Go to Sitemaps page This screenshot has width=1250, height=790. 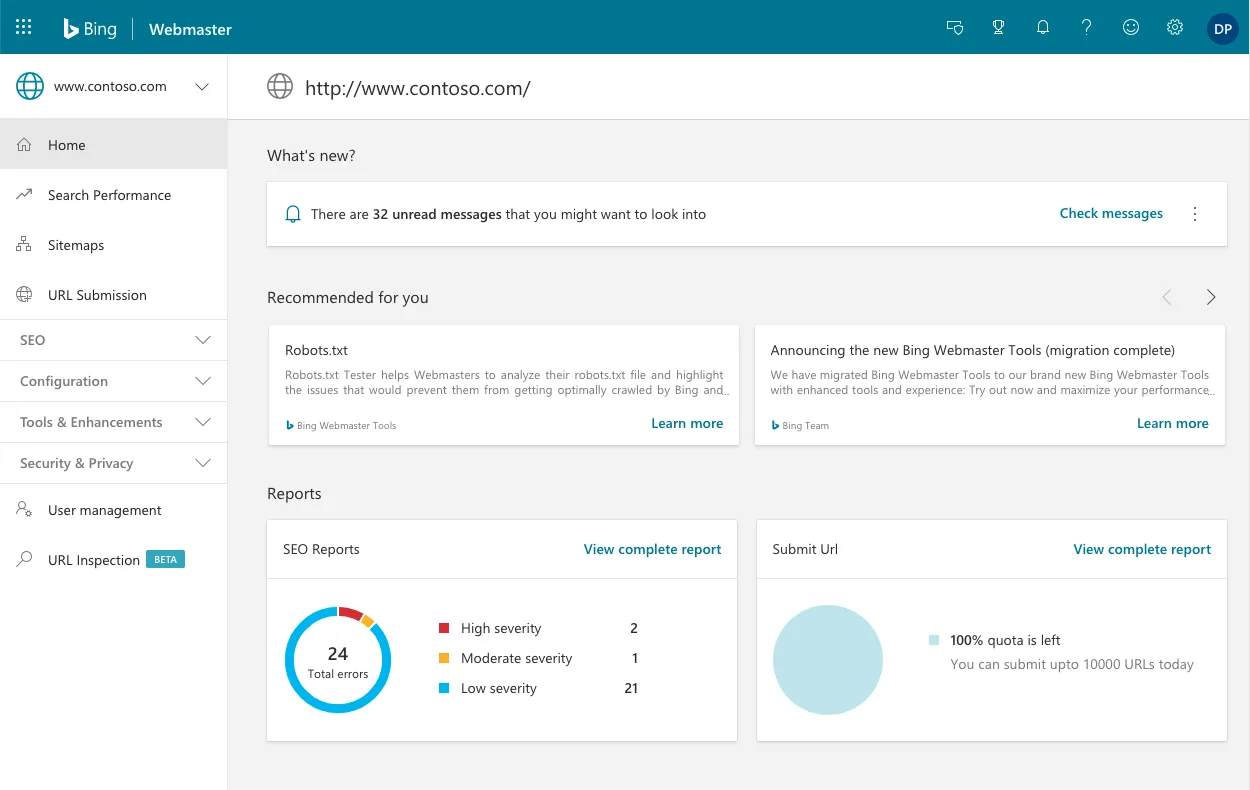(x=76, y=245)
